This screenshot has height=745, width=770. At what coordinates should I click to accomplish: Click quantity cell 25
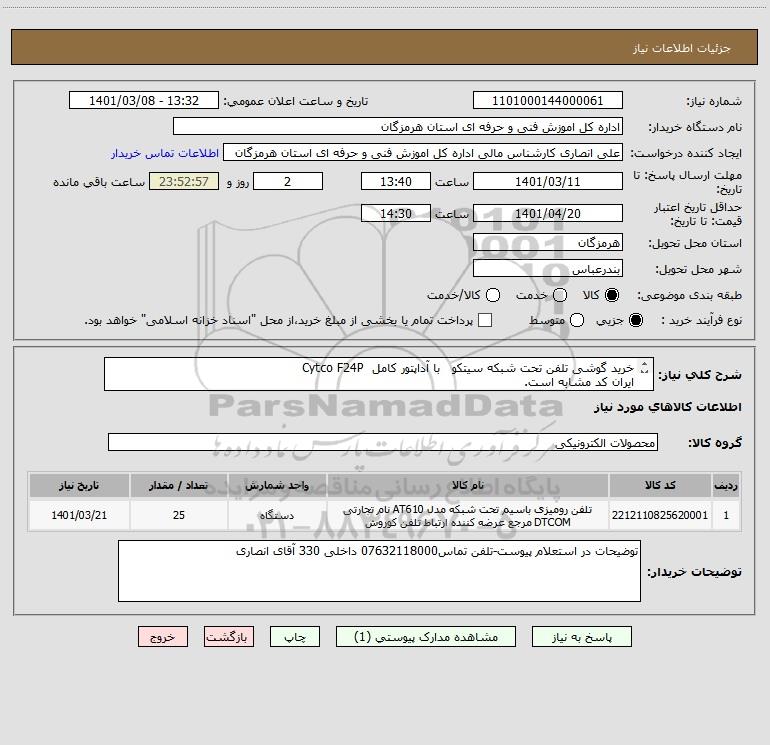pyautogui.click(x=179, y=515)
